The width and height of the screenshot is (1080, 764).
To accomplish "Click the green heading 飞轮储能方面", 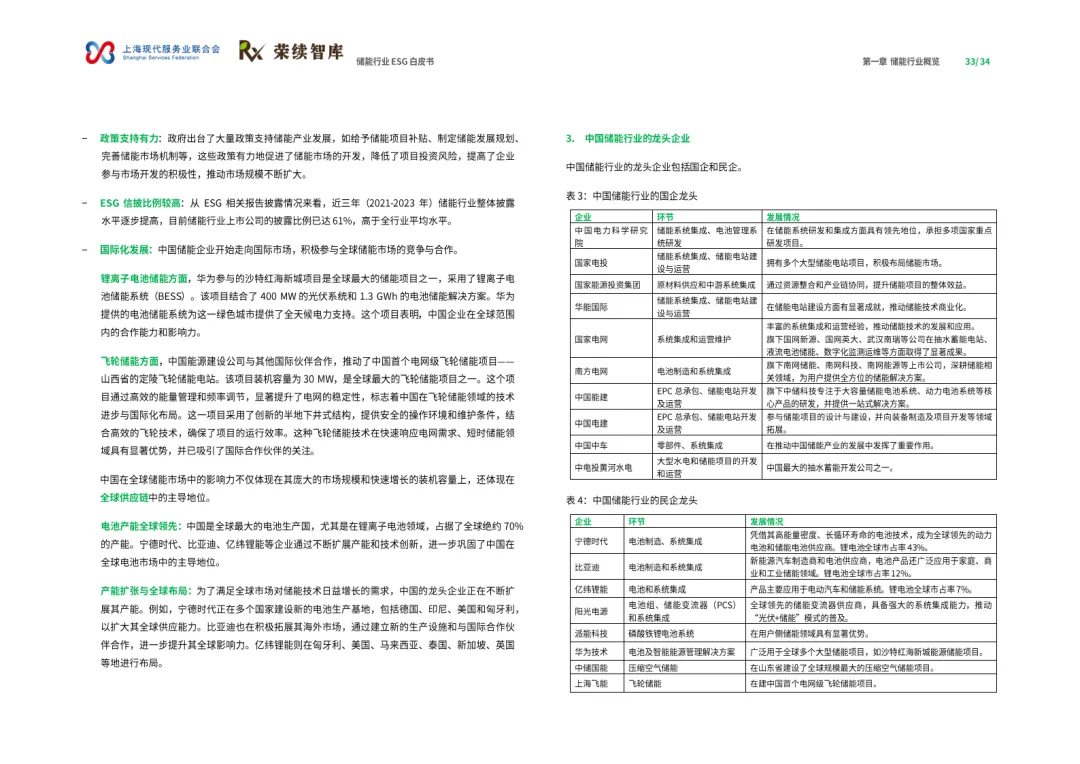I will (129, 361).
